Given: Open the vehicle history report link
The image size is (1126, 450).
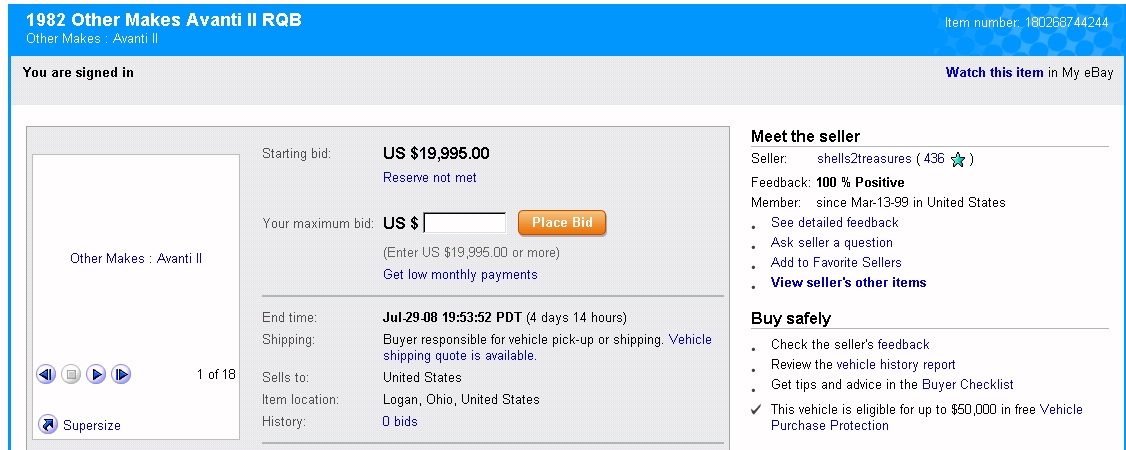Looking at the screenshot, I should (x=896, y=365).
